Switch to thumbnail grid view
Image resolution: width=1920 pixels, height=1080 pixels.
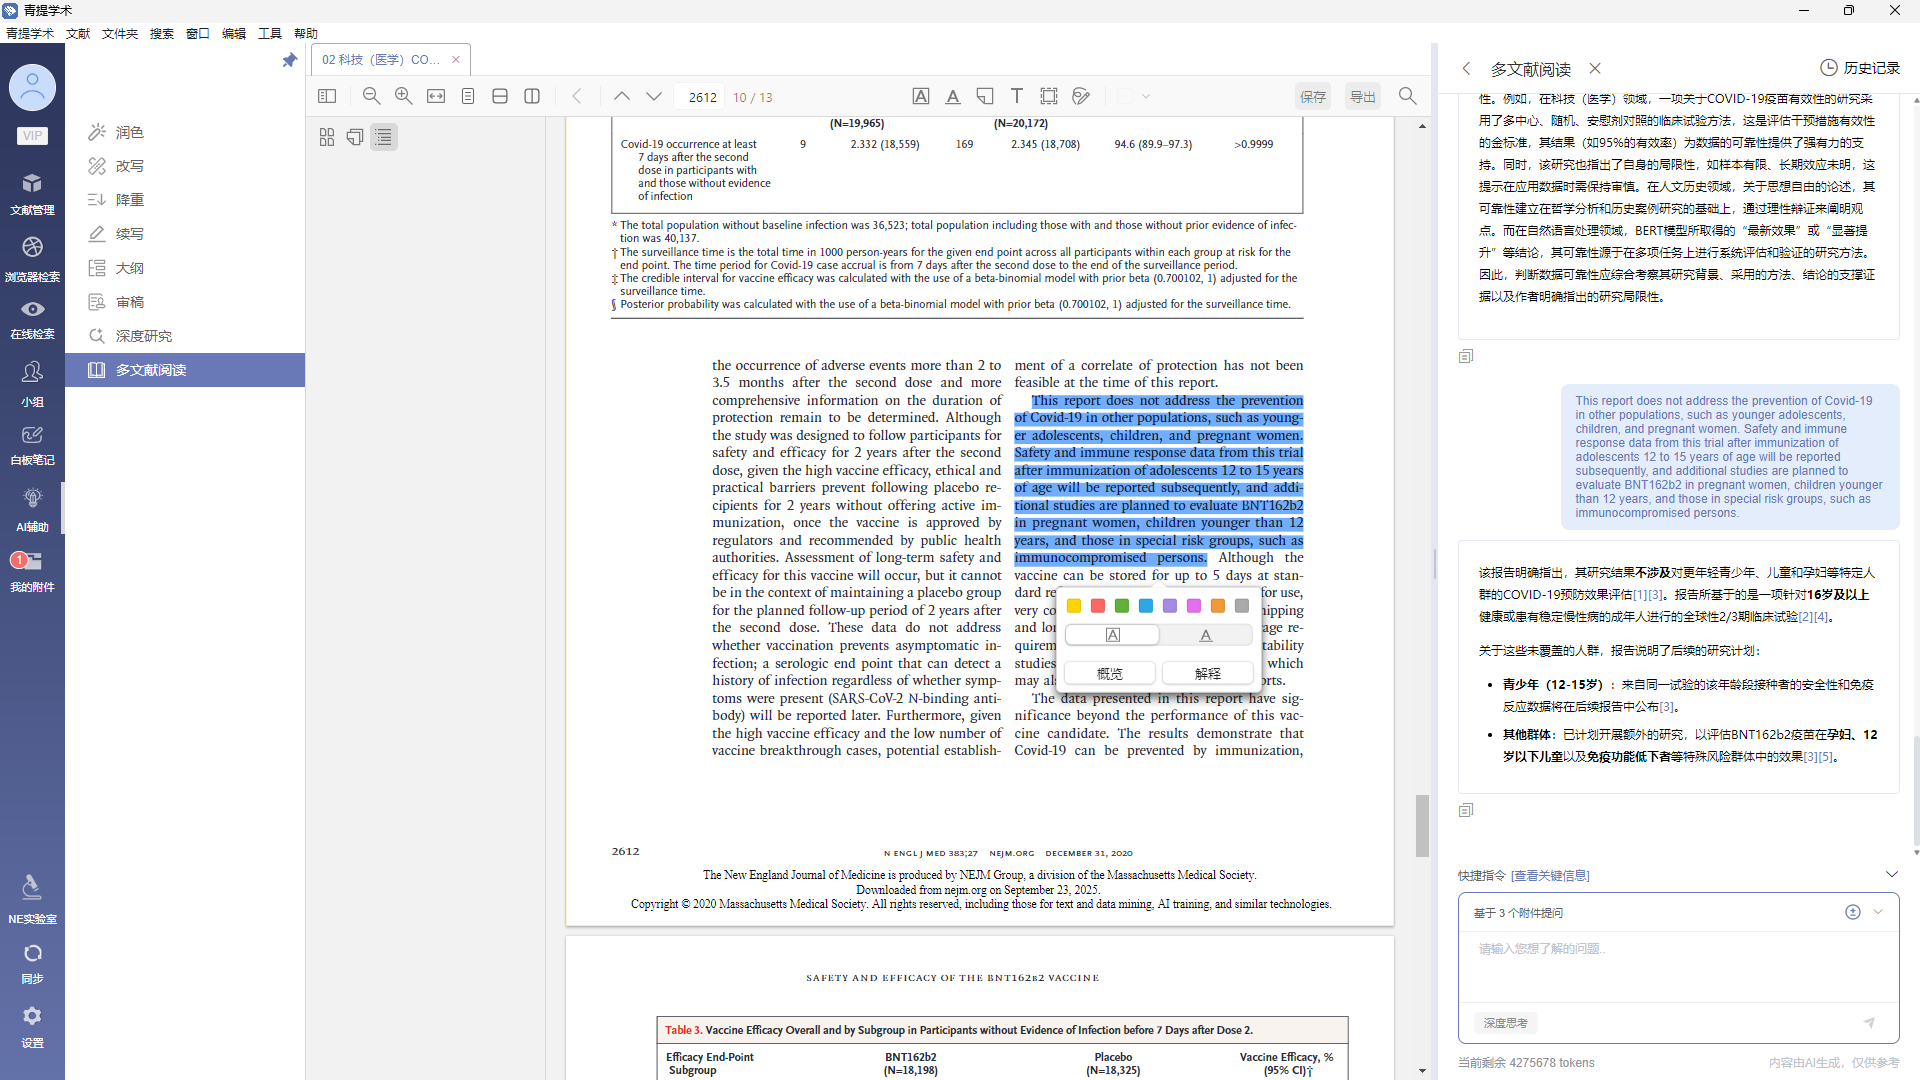327,137
